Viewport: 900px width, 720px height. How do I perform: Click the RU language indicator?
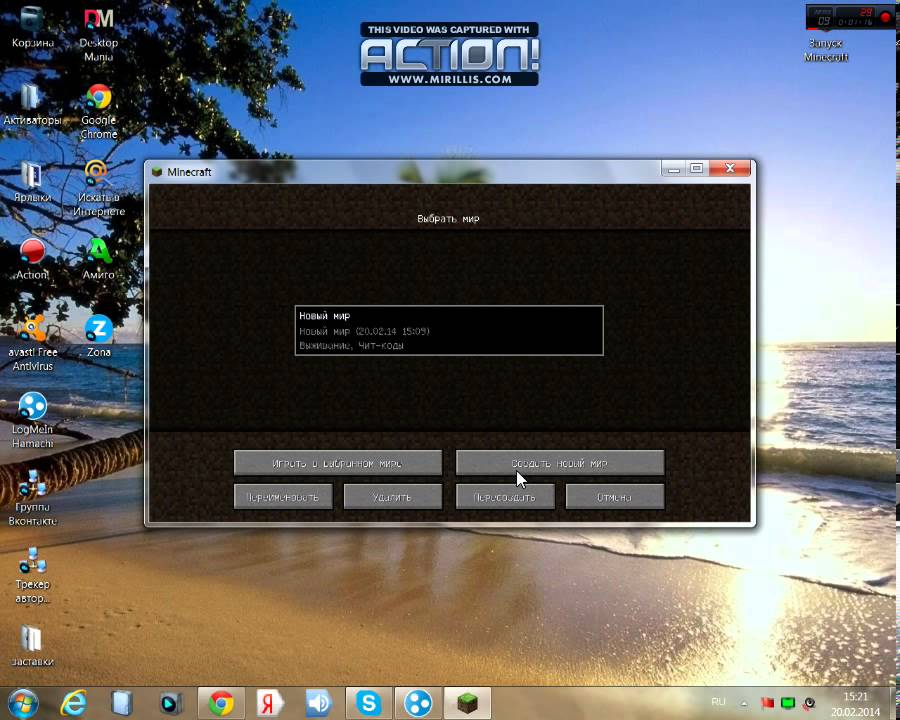(x=718, y=702)
